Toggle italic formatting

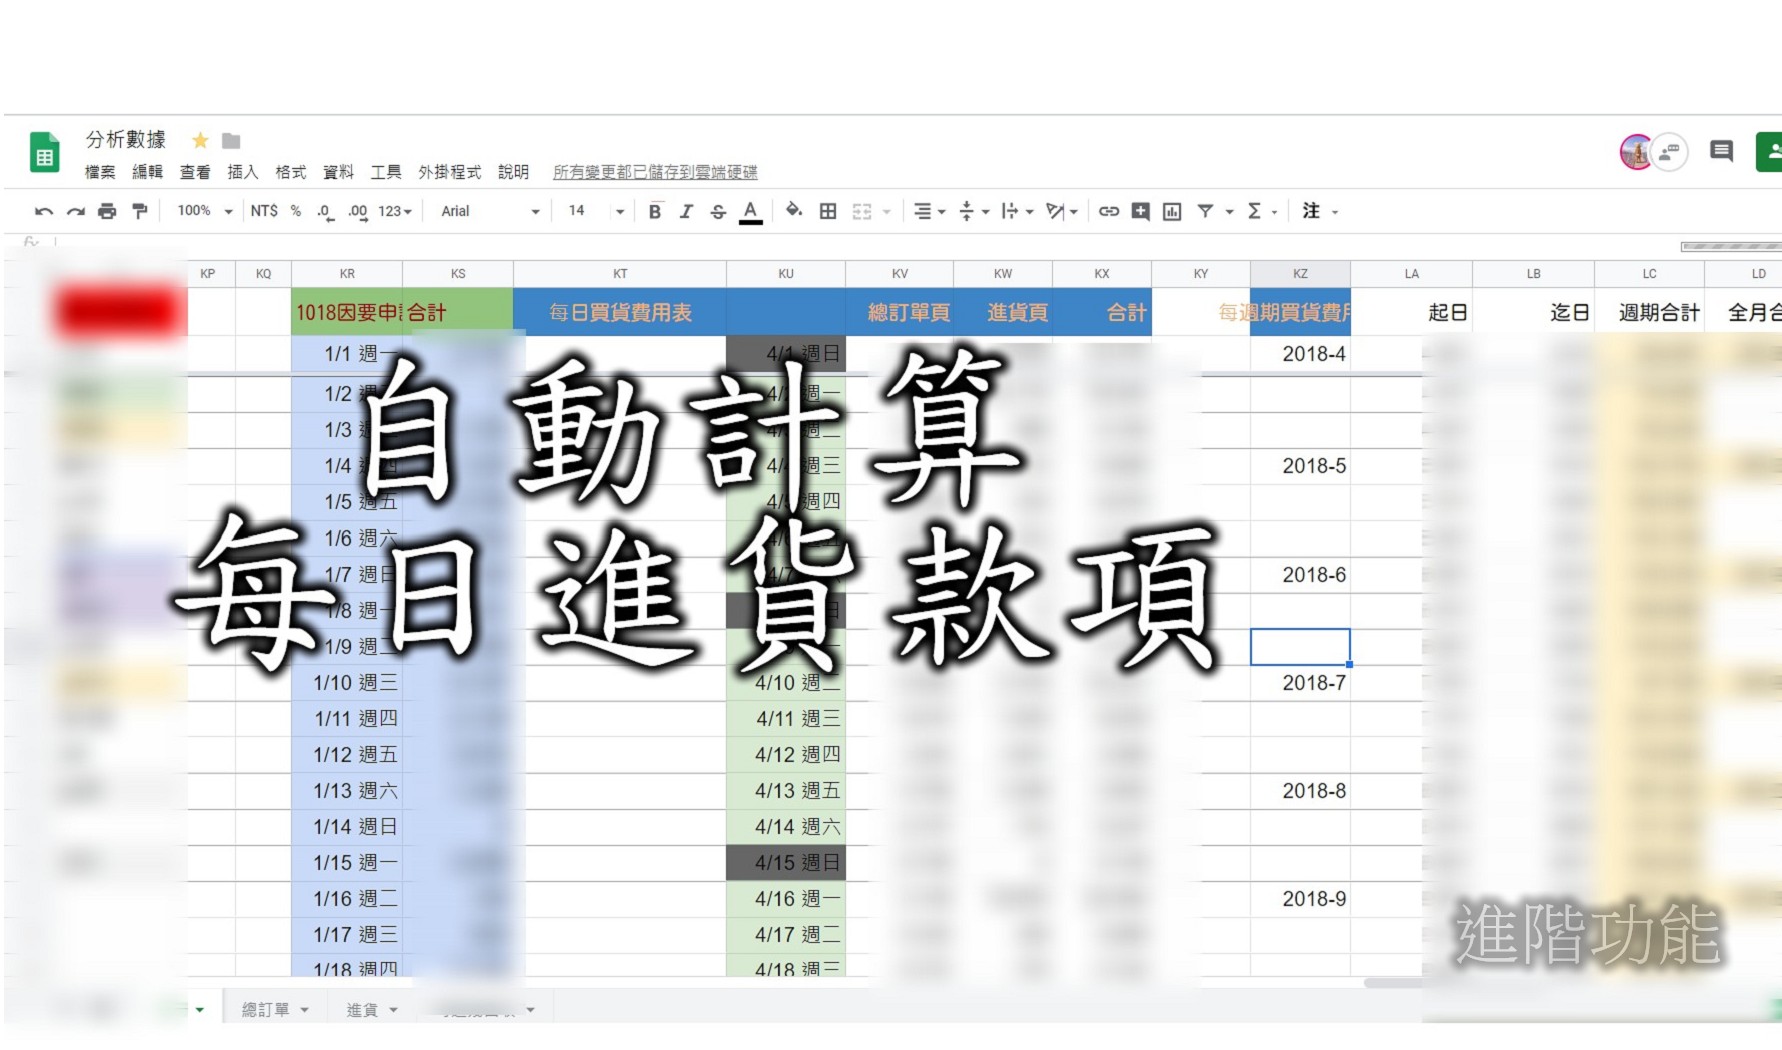(686, 211)
